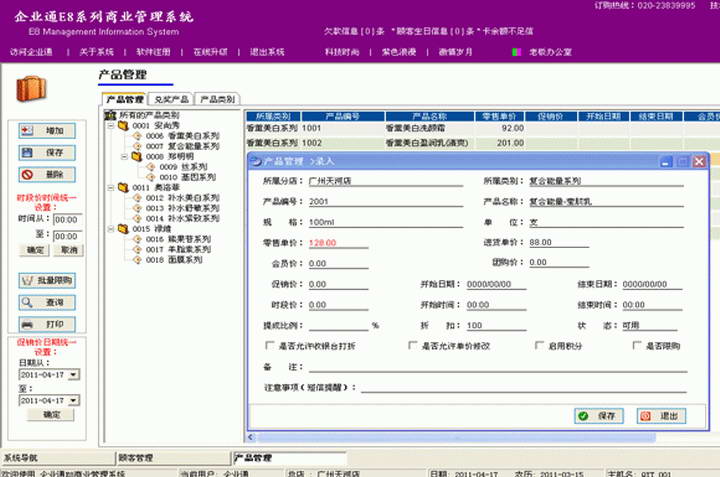The image size is (720, 477).
Task: Click tag icon of item 0017
Action: [x=137, y=249]
